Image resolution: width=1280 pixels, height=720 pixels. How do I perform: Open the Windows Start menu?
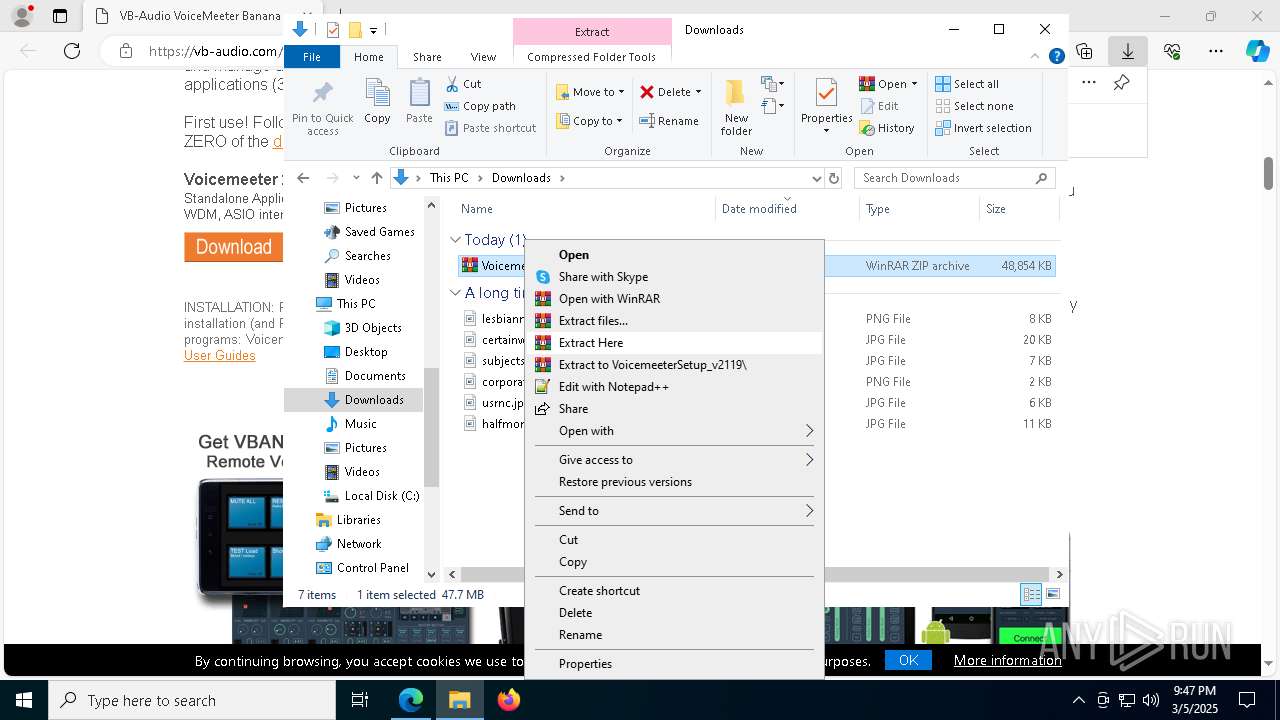click(24, 700)
